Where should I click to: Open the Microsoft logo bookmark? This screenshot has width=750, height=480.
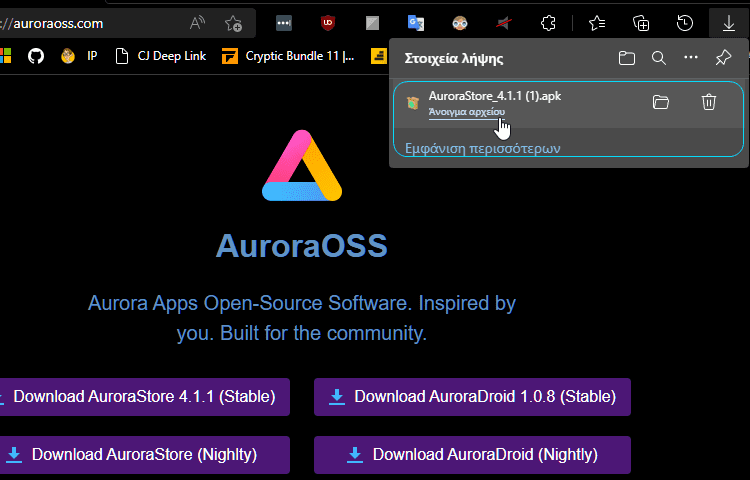[5, 56]
